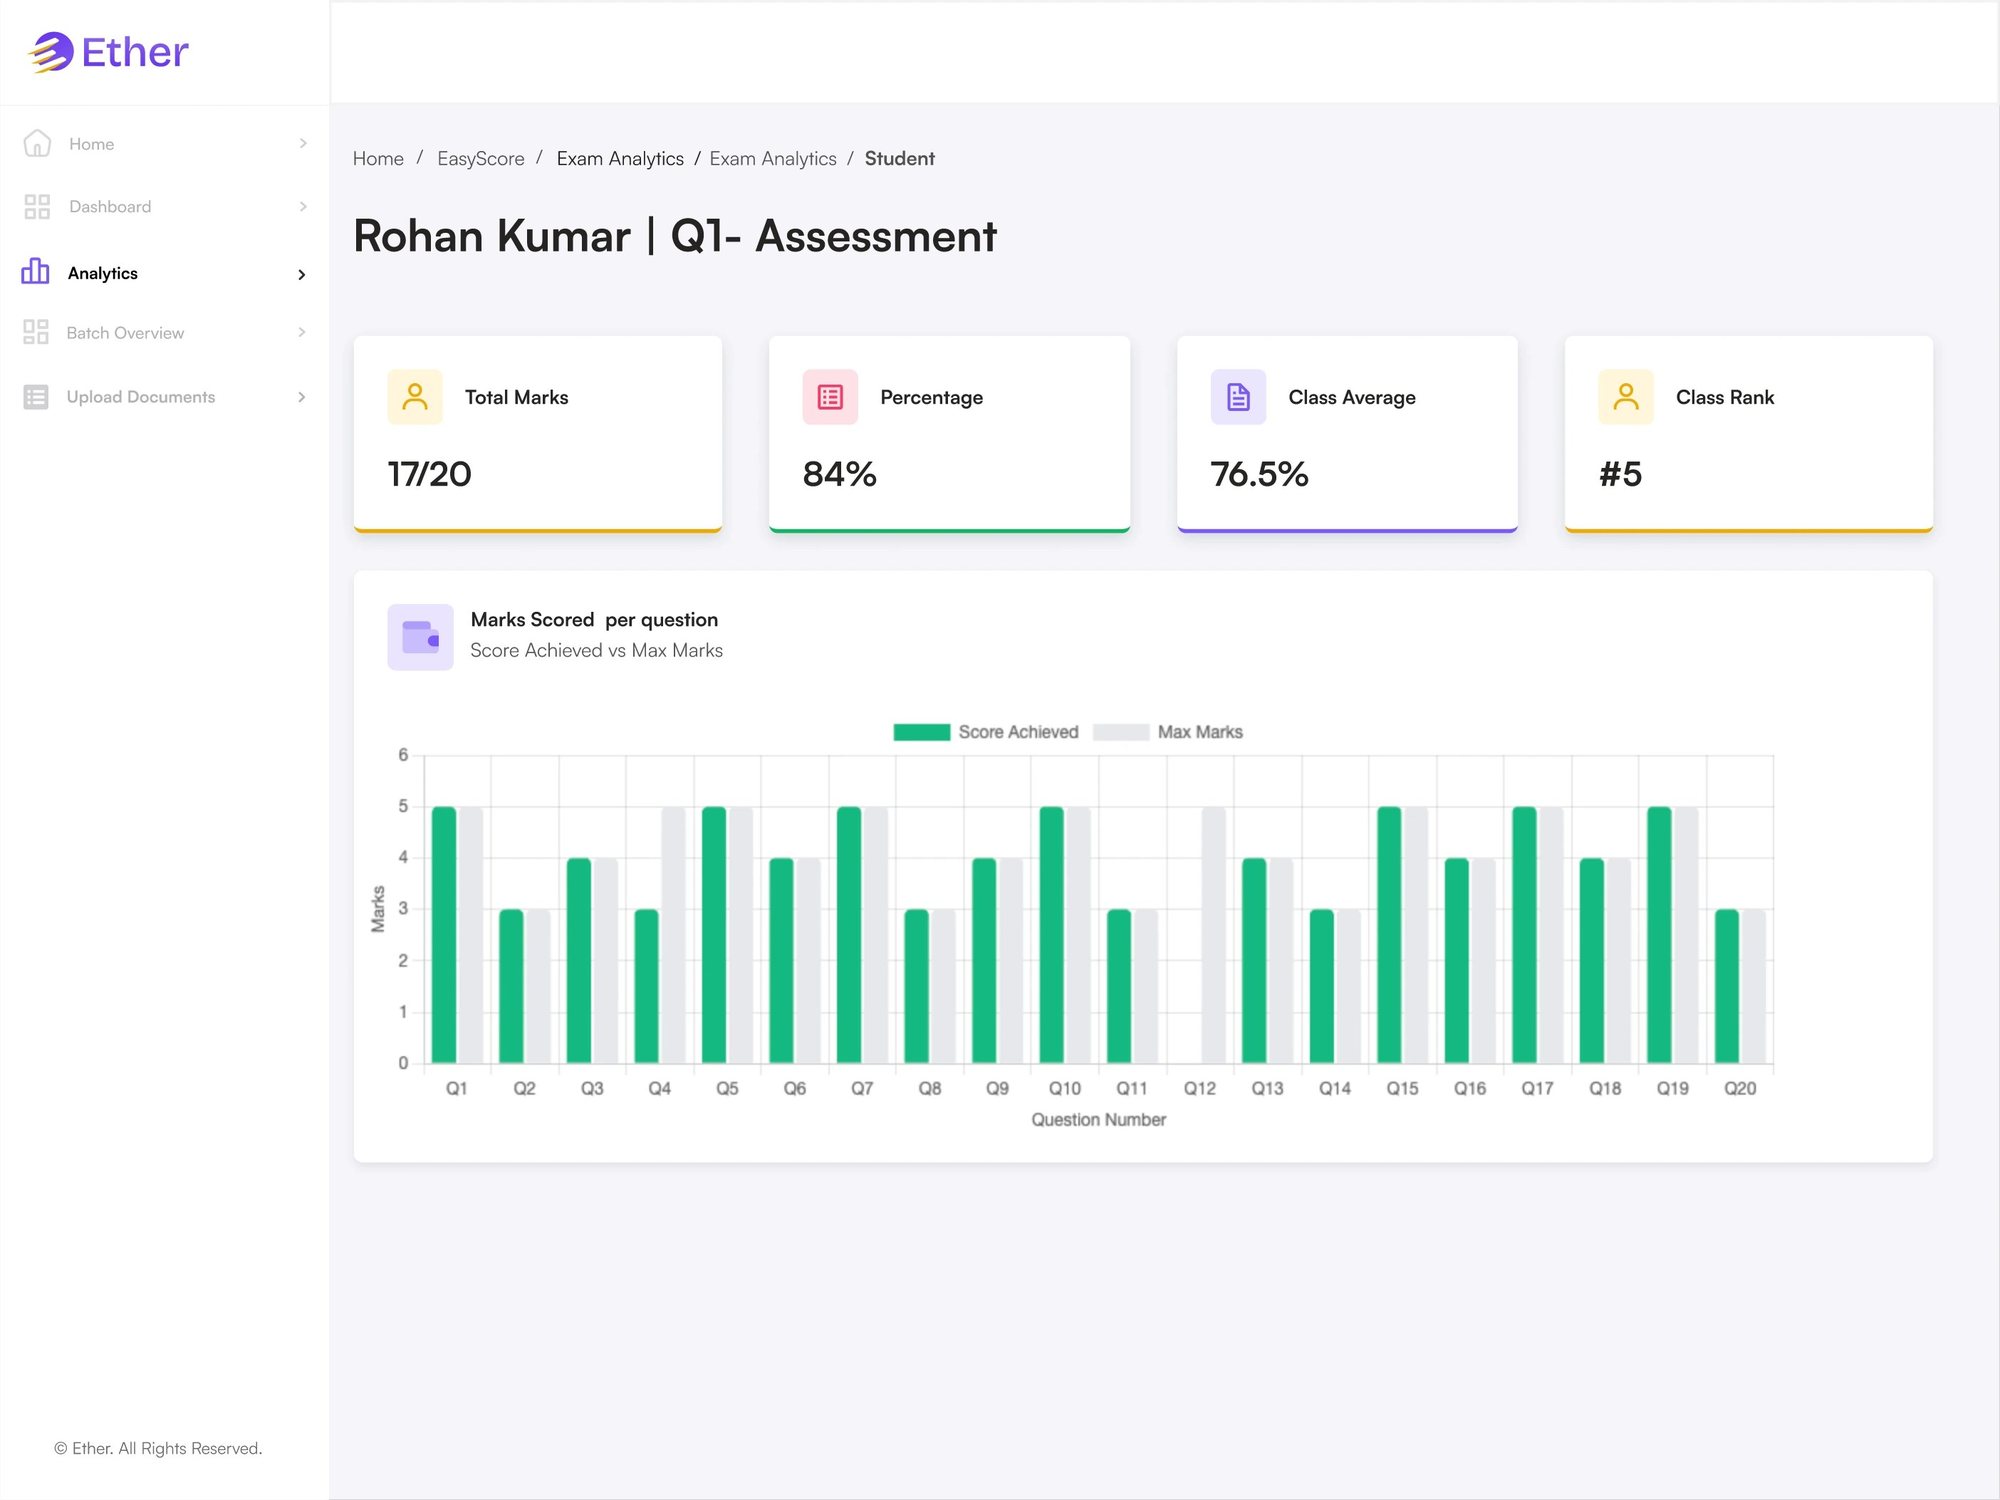Toggle Max Marks legend swatch
The image size is (2000, 1500).
[x=1121, y=732]
